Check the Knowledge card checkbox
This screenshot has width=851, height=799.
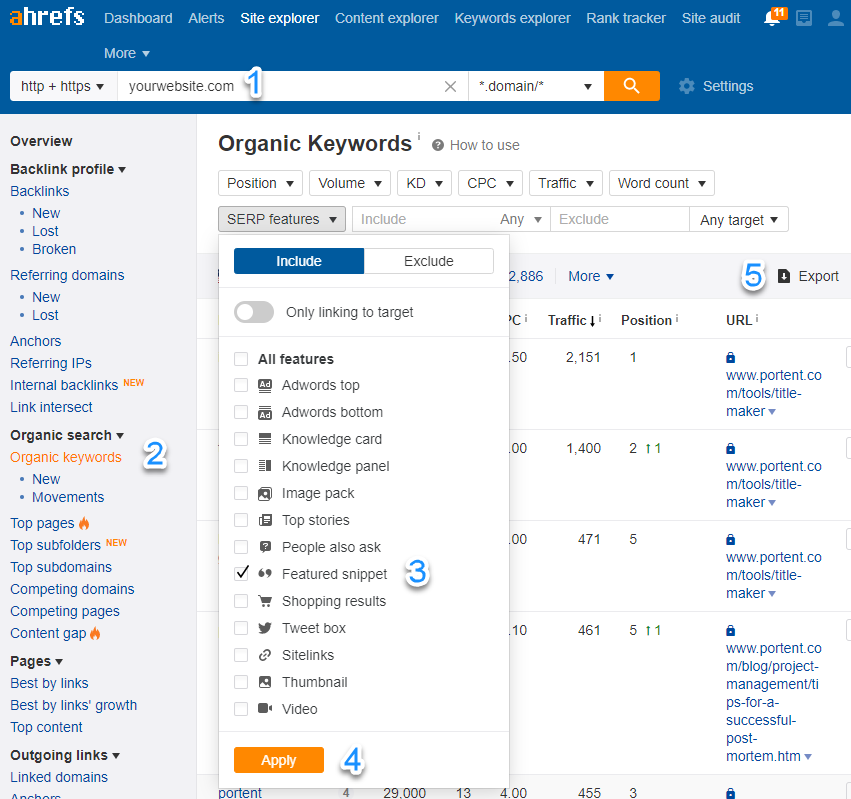241,439
